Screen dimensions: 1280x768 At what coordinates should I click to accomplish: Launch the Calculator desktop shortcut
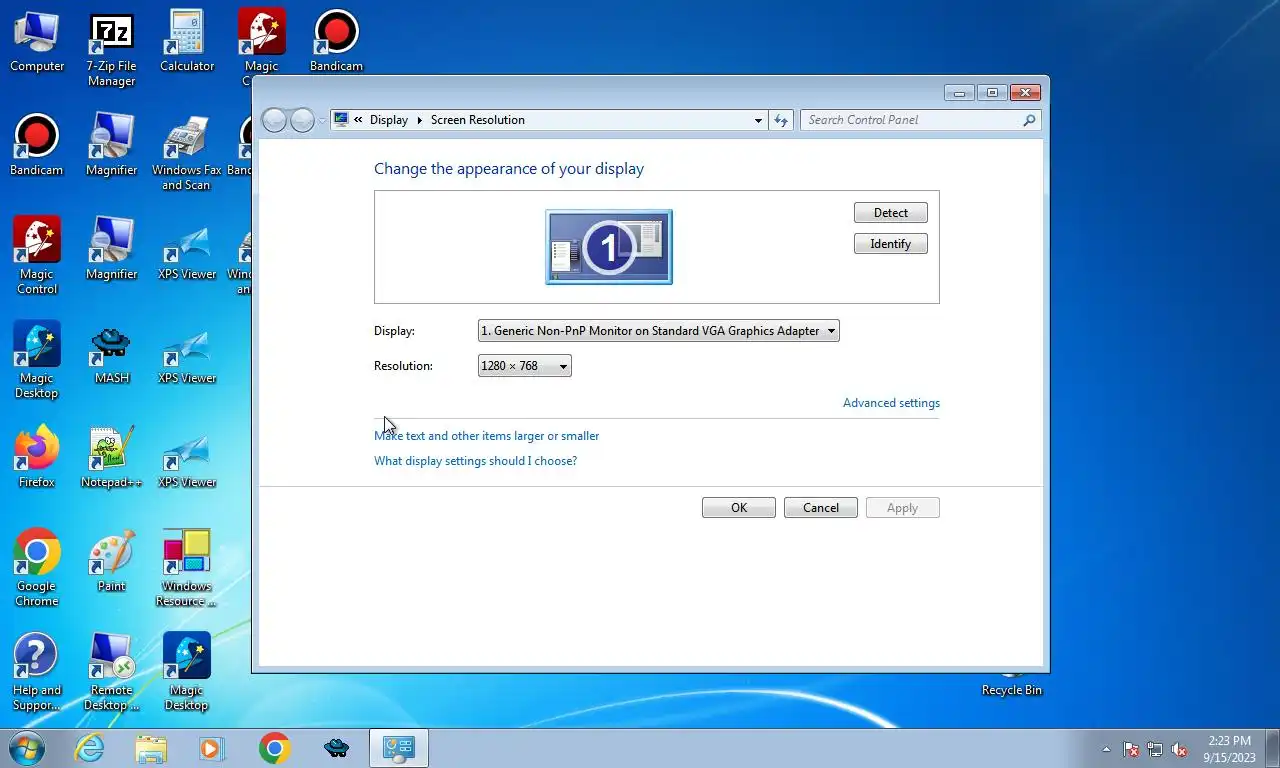187,42
